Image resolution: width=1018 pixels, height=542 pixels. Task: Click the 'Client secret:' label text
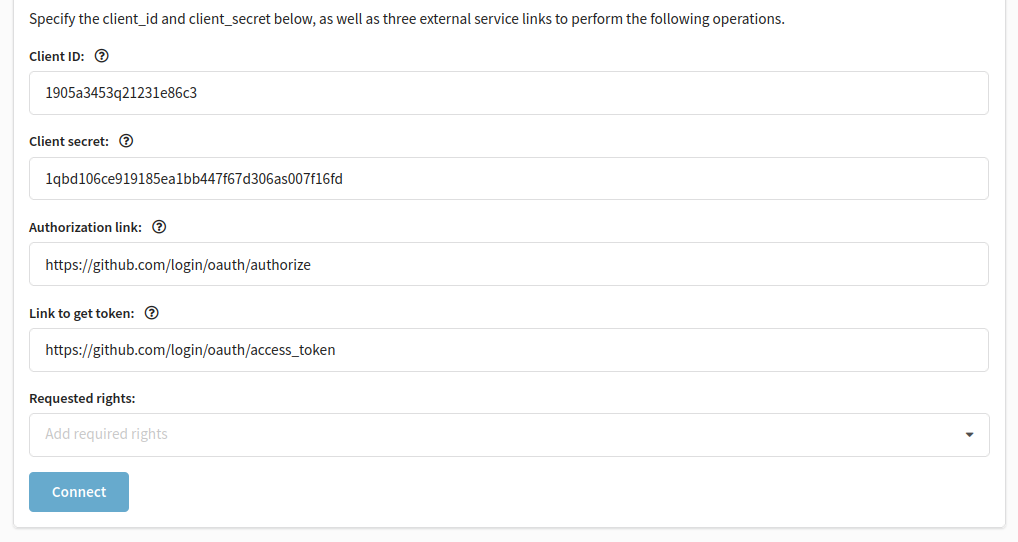69,142
